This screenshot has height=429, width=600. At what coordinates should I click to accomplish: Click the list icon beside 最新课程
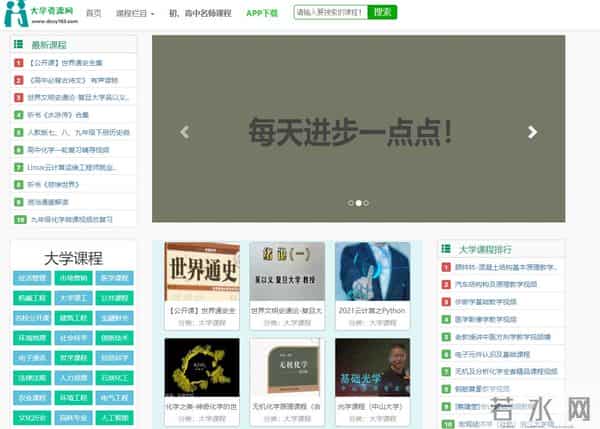18,44
